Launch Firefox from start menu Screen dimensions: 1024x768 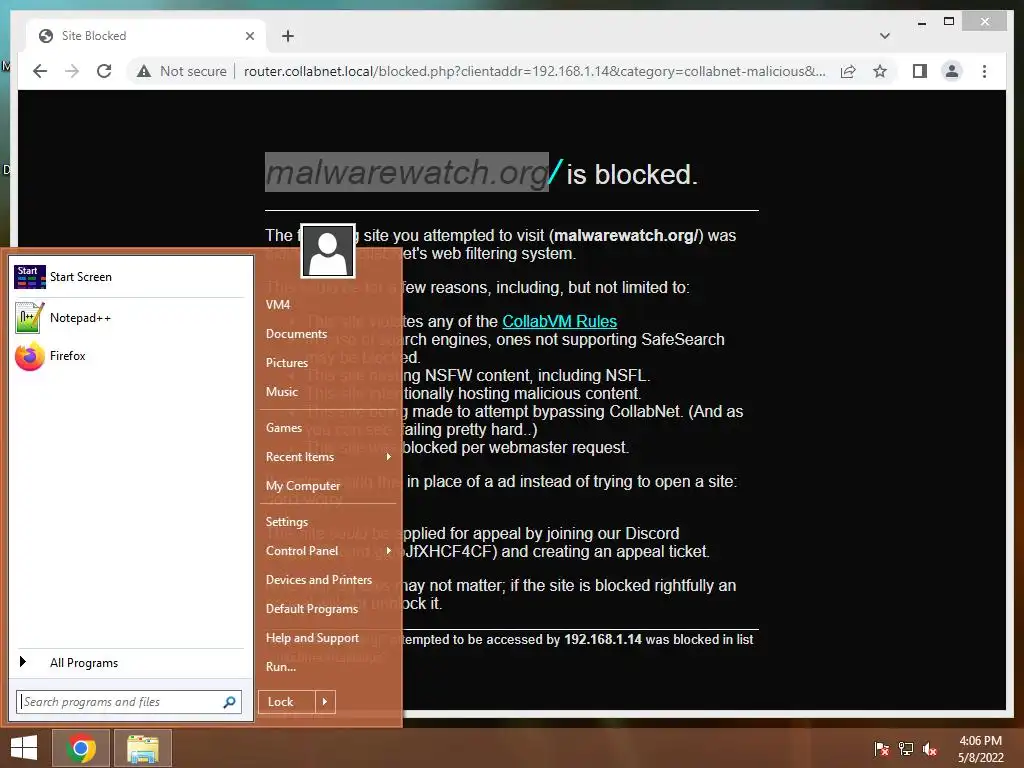coord(129,356)
